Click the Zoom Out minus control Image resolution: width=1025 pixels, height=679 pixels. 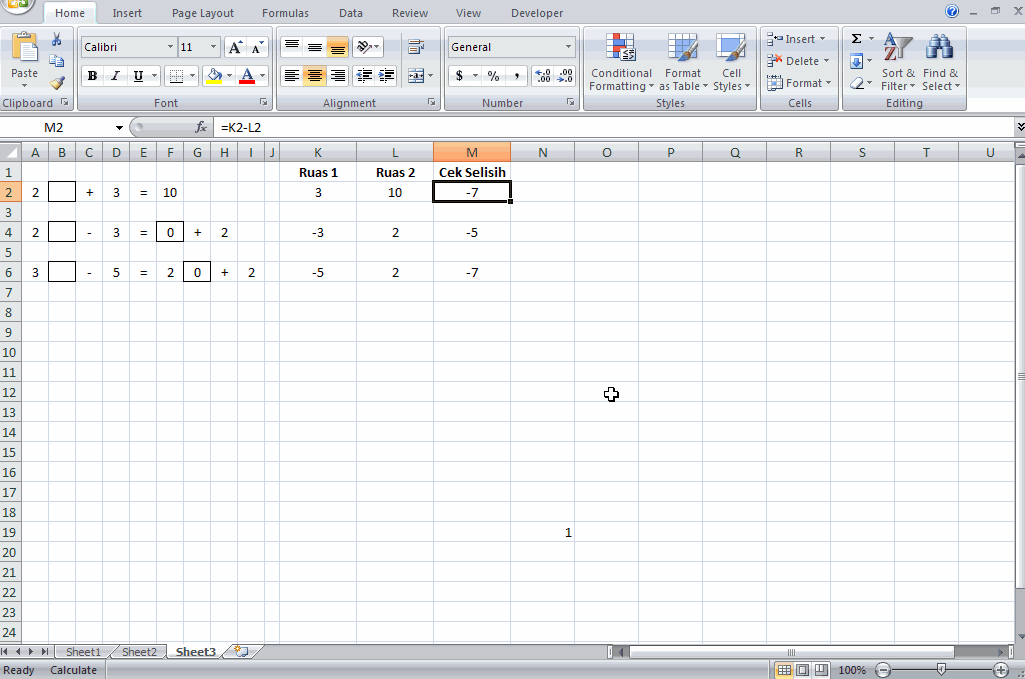(882, 670)
